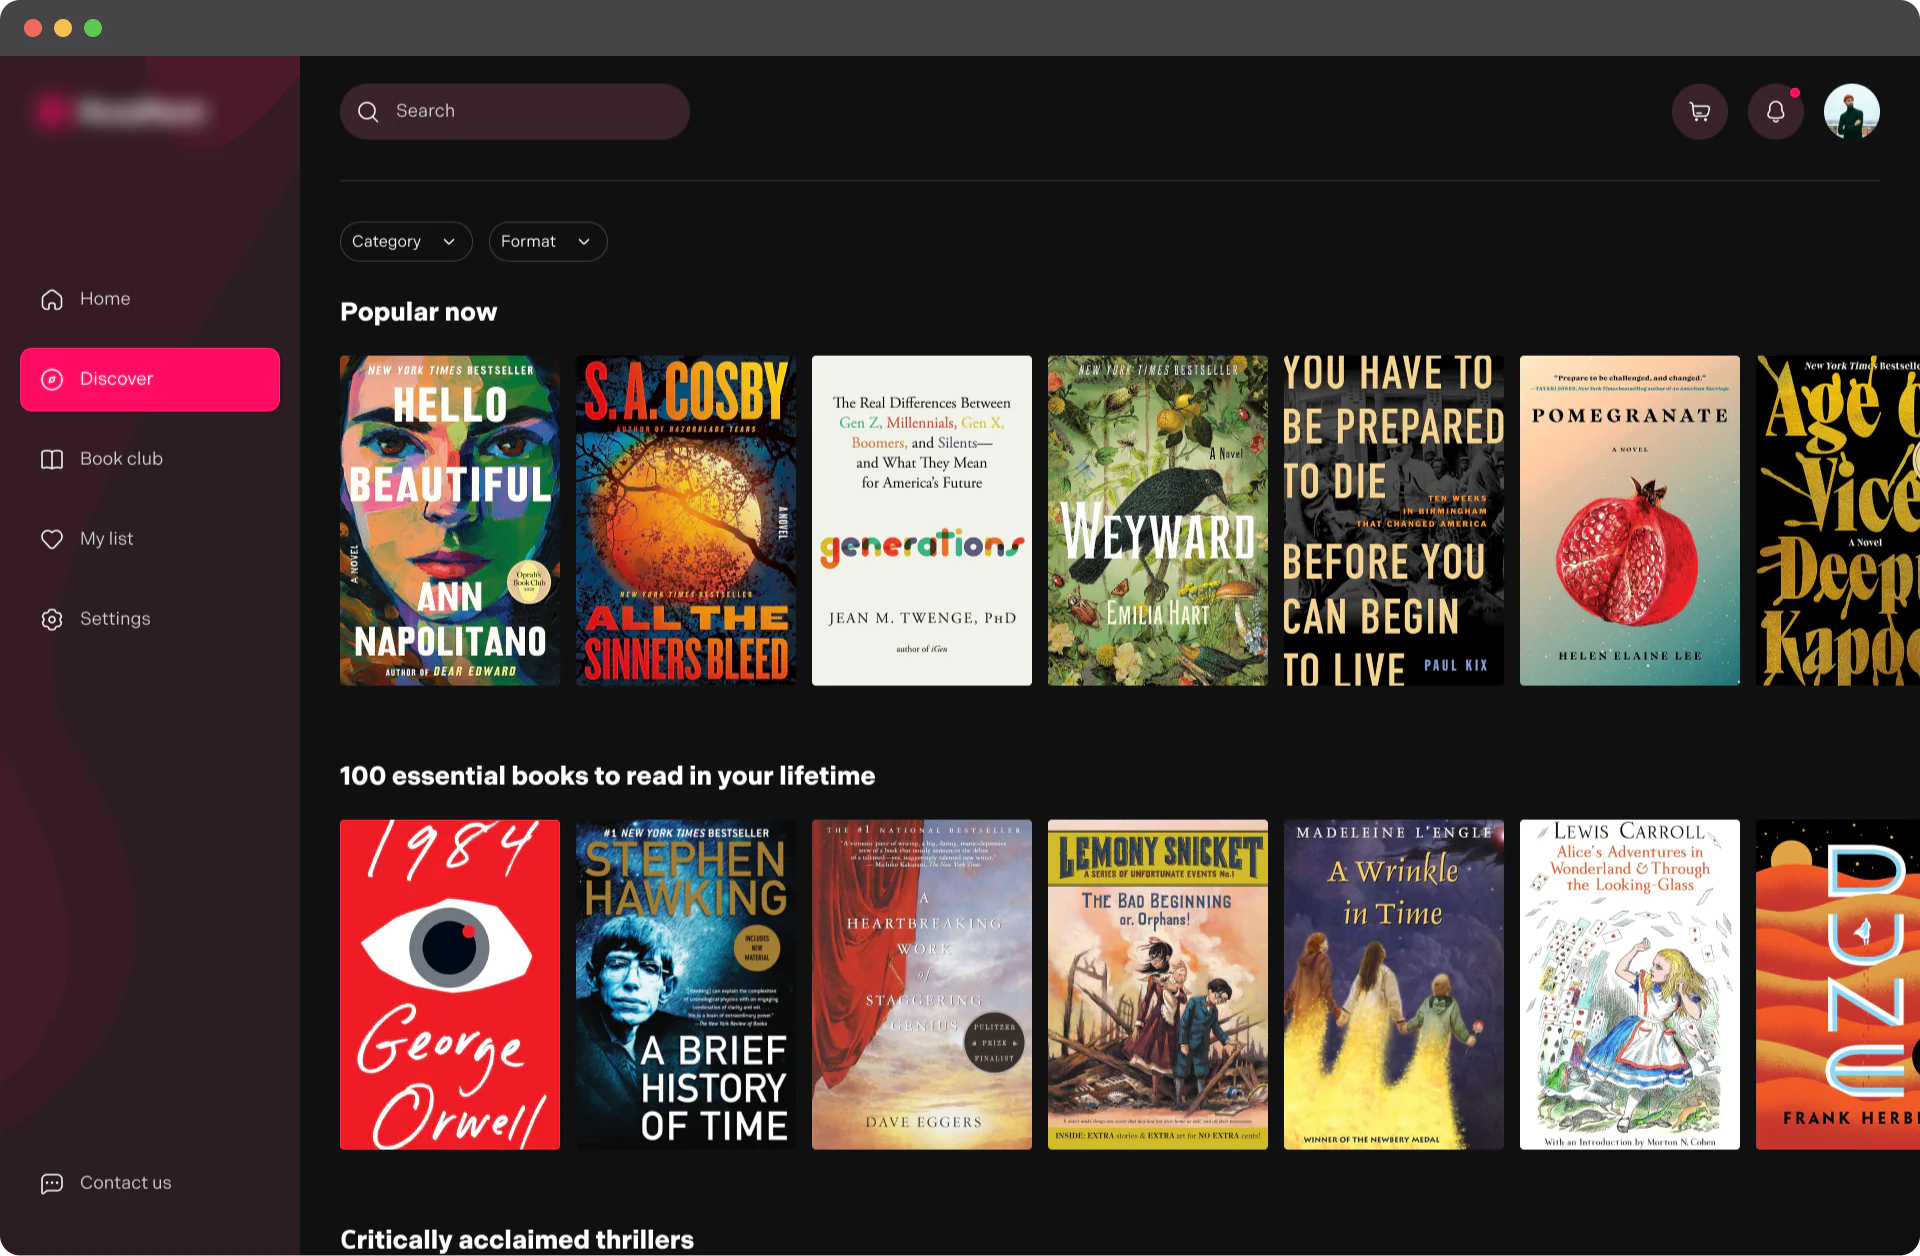1920x1256 pixels.
Task: Open All the Sinners Bleed cover
Action: [x=686, y=520]
